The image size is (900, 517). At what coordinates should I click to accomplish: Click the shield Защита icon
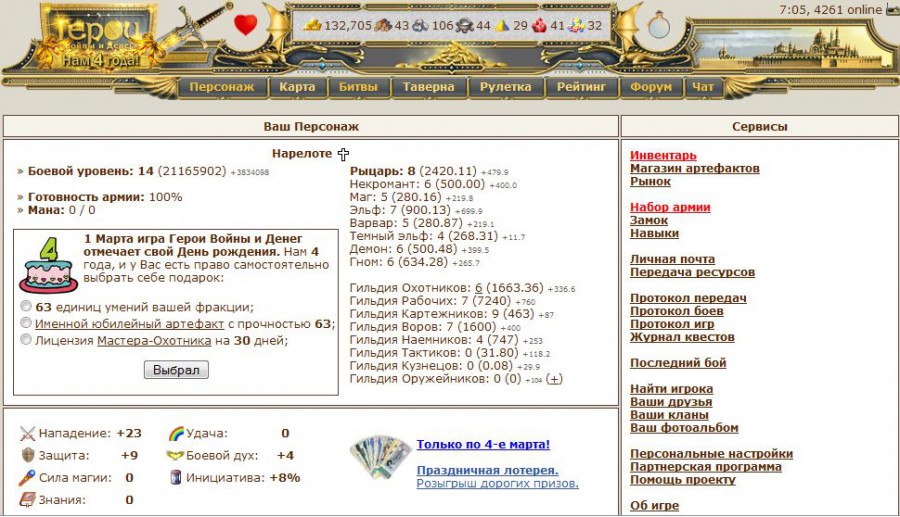[x=28, y=455]
